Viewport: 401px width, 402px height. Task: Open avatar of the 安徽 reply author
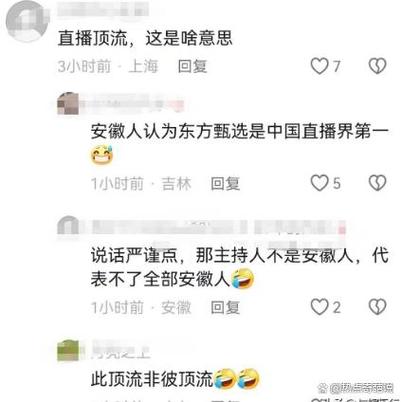pyautogui.click(x=68, y=226)
